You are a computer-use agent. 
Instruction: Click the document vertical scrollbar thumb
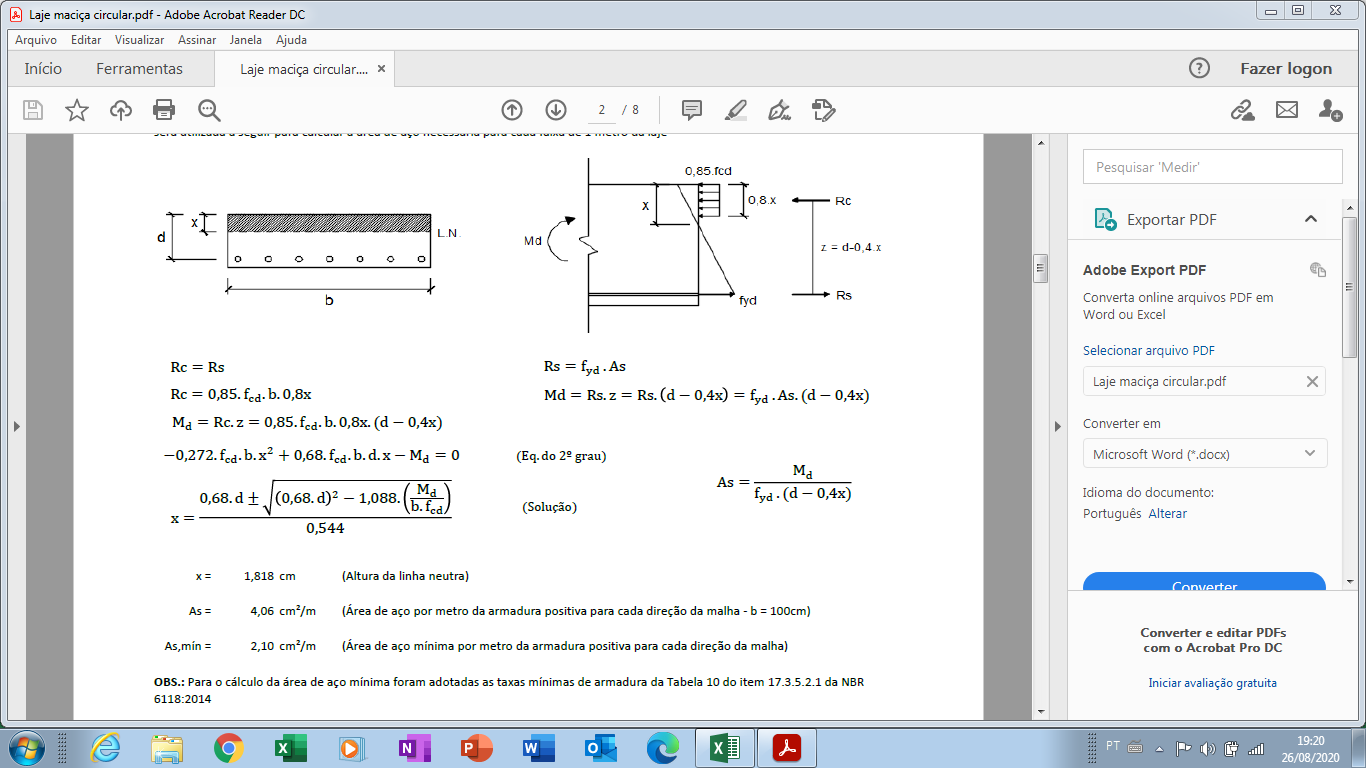1040,268
